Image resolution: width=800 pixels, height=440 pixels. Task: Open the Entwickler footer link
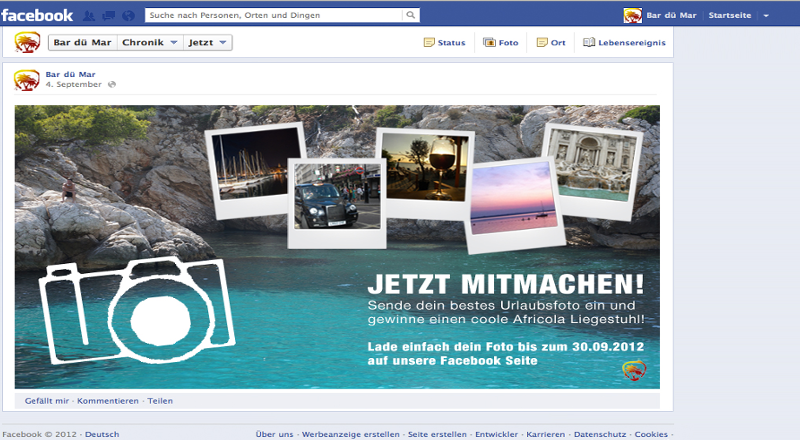click(x=496, y=434)
